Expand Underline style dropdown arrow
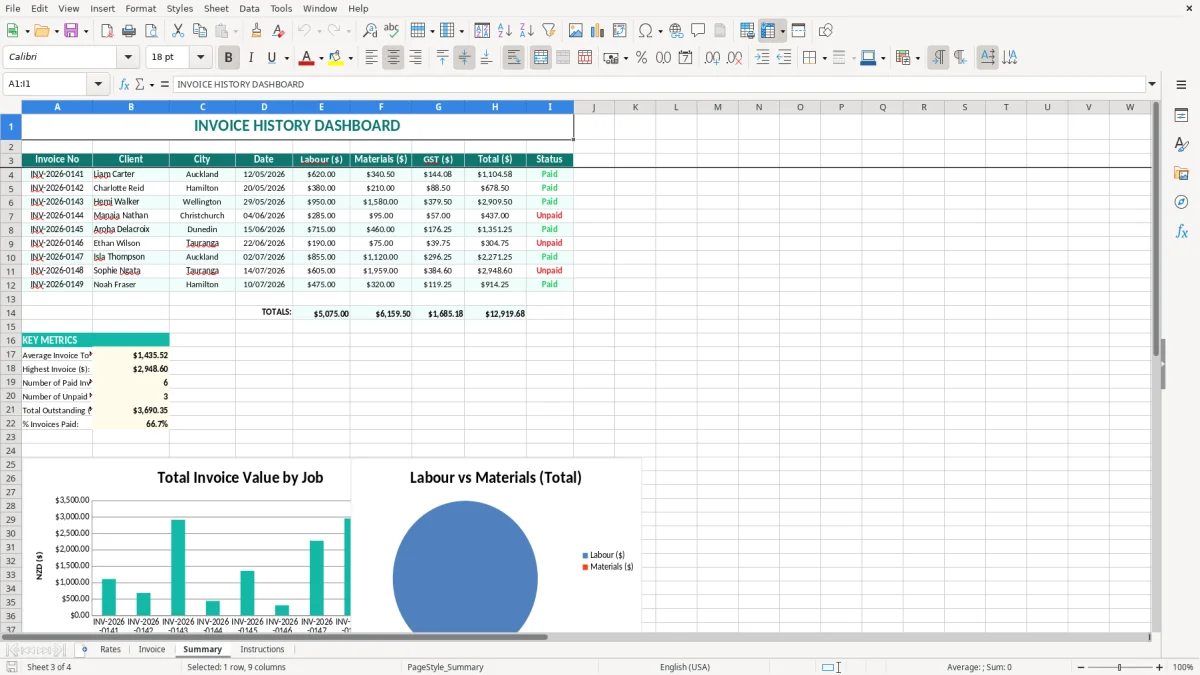 point(286,58)
